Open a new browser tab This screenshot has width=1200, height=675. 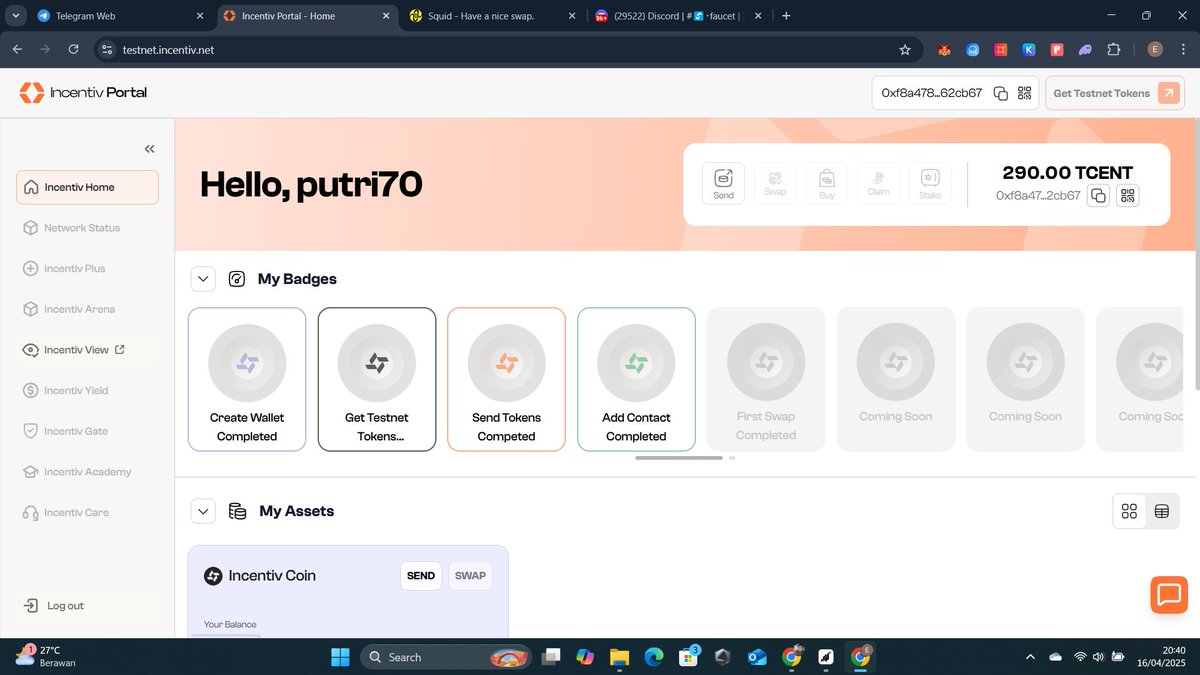[x=786, y=16]
